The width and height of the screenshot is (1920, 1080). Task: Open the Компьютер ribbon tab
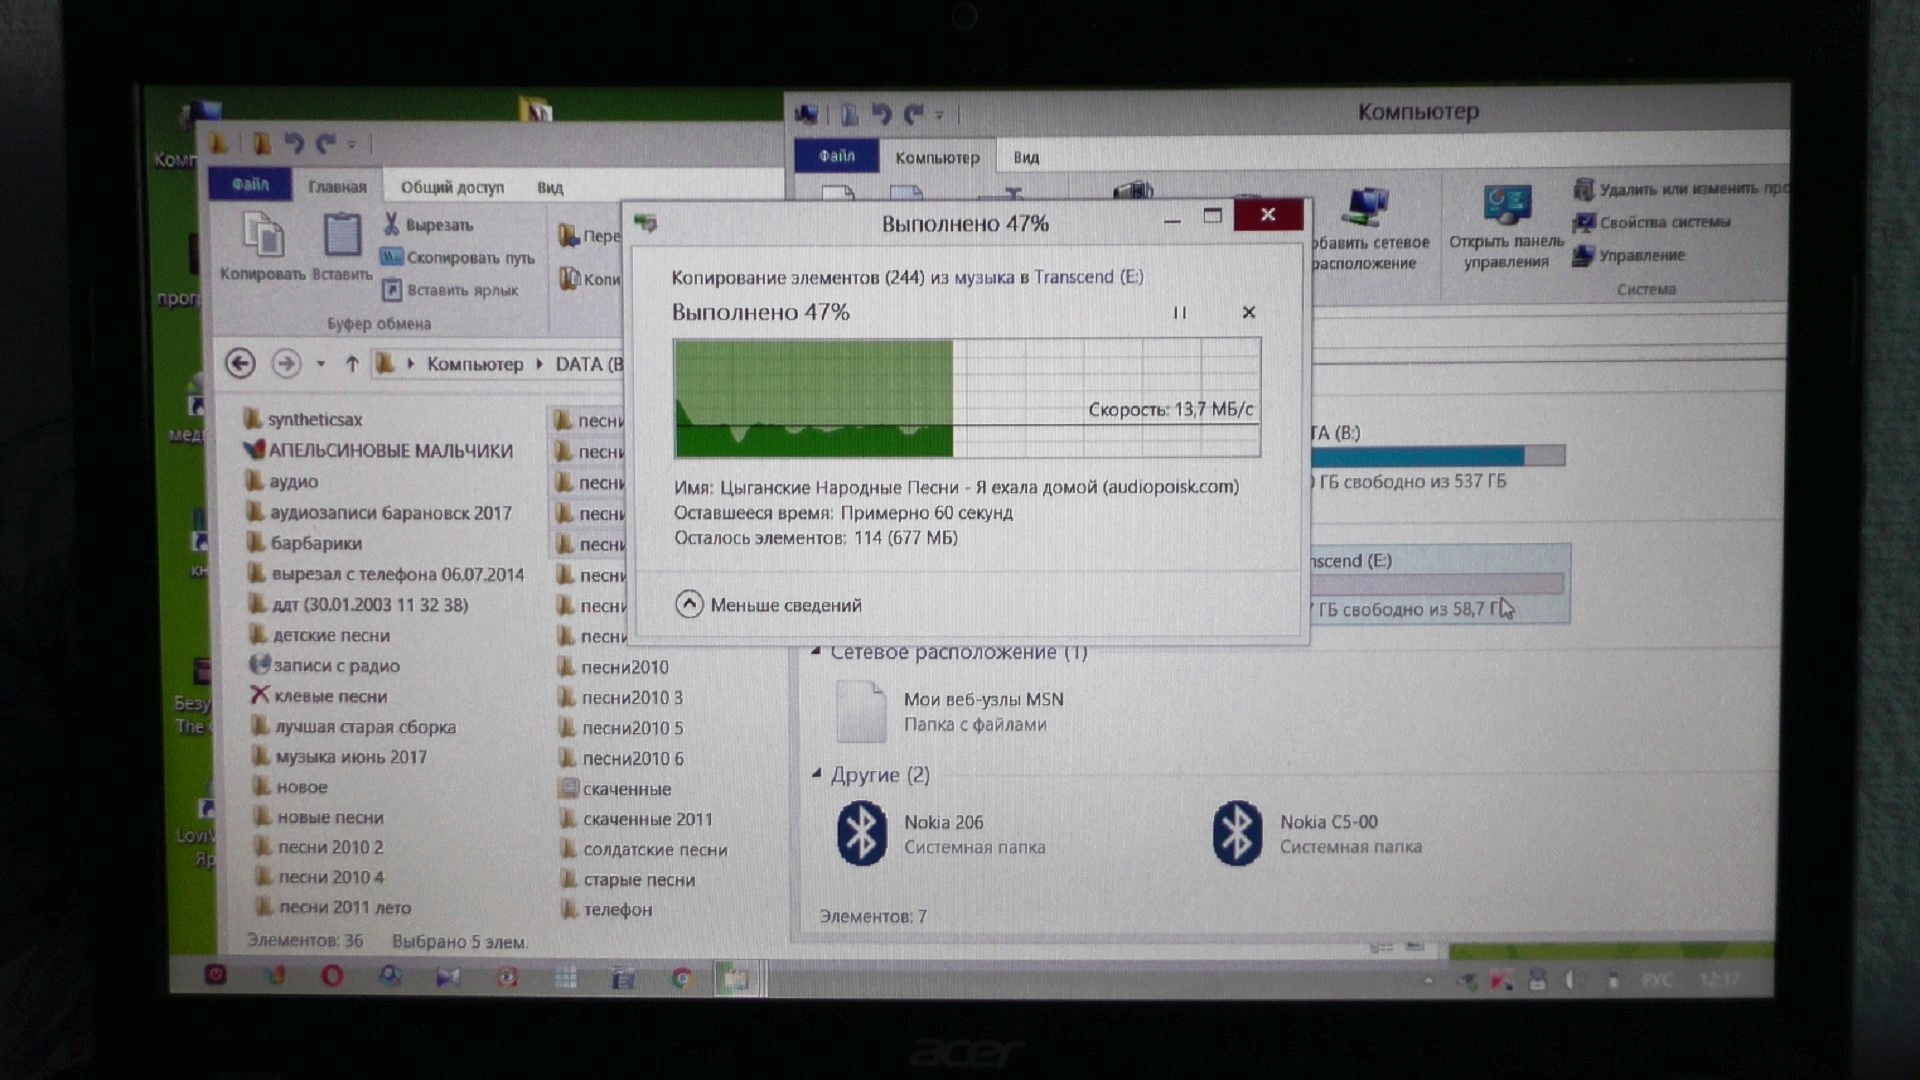point(937,158)
